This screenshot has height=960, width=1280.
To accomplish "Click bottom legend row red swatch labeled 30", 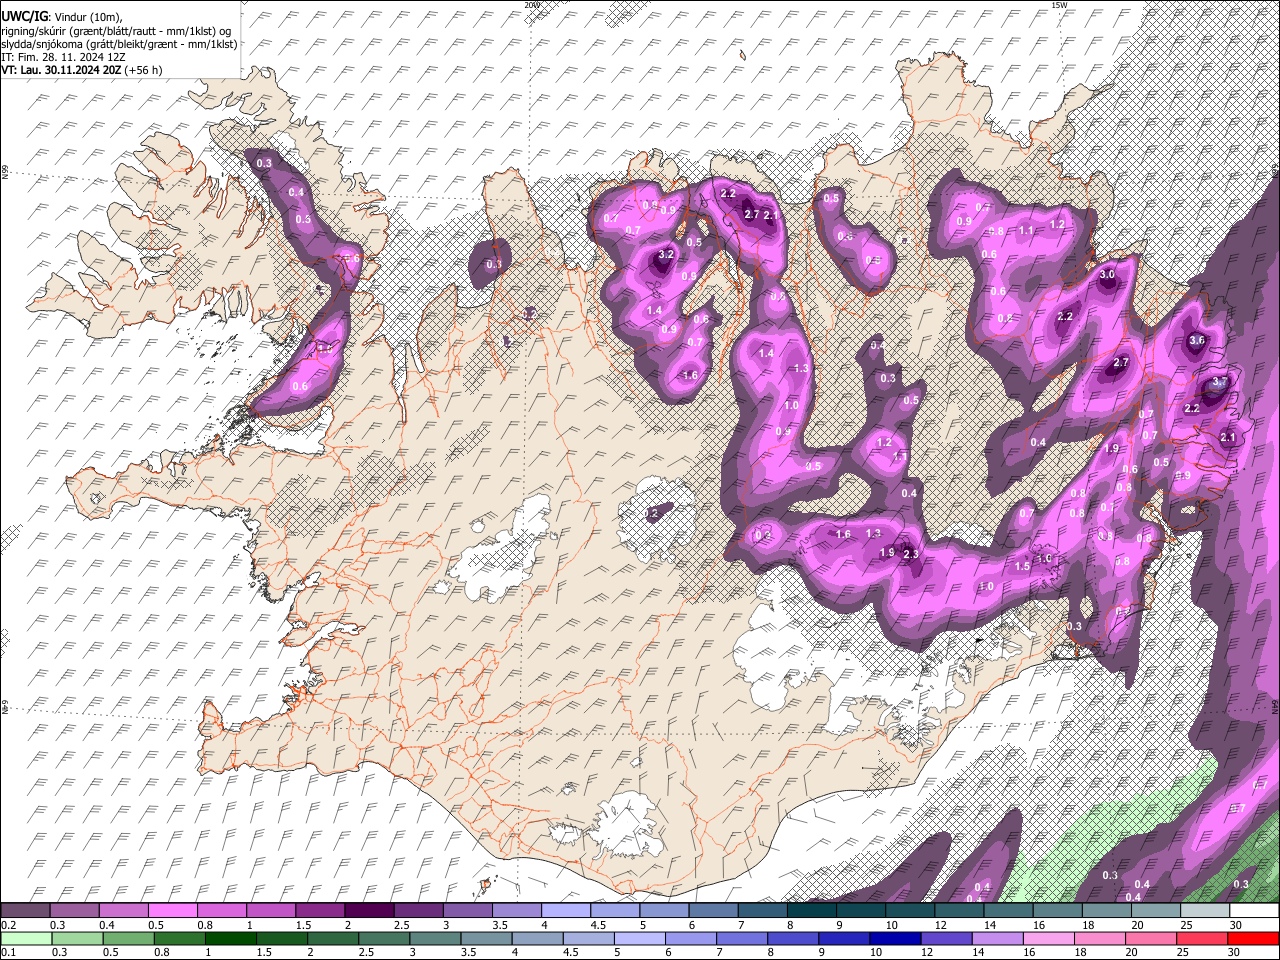I will point(1254,938).
